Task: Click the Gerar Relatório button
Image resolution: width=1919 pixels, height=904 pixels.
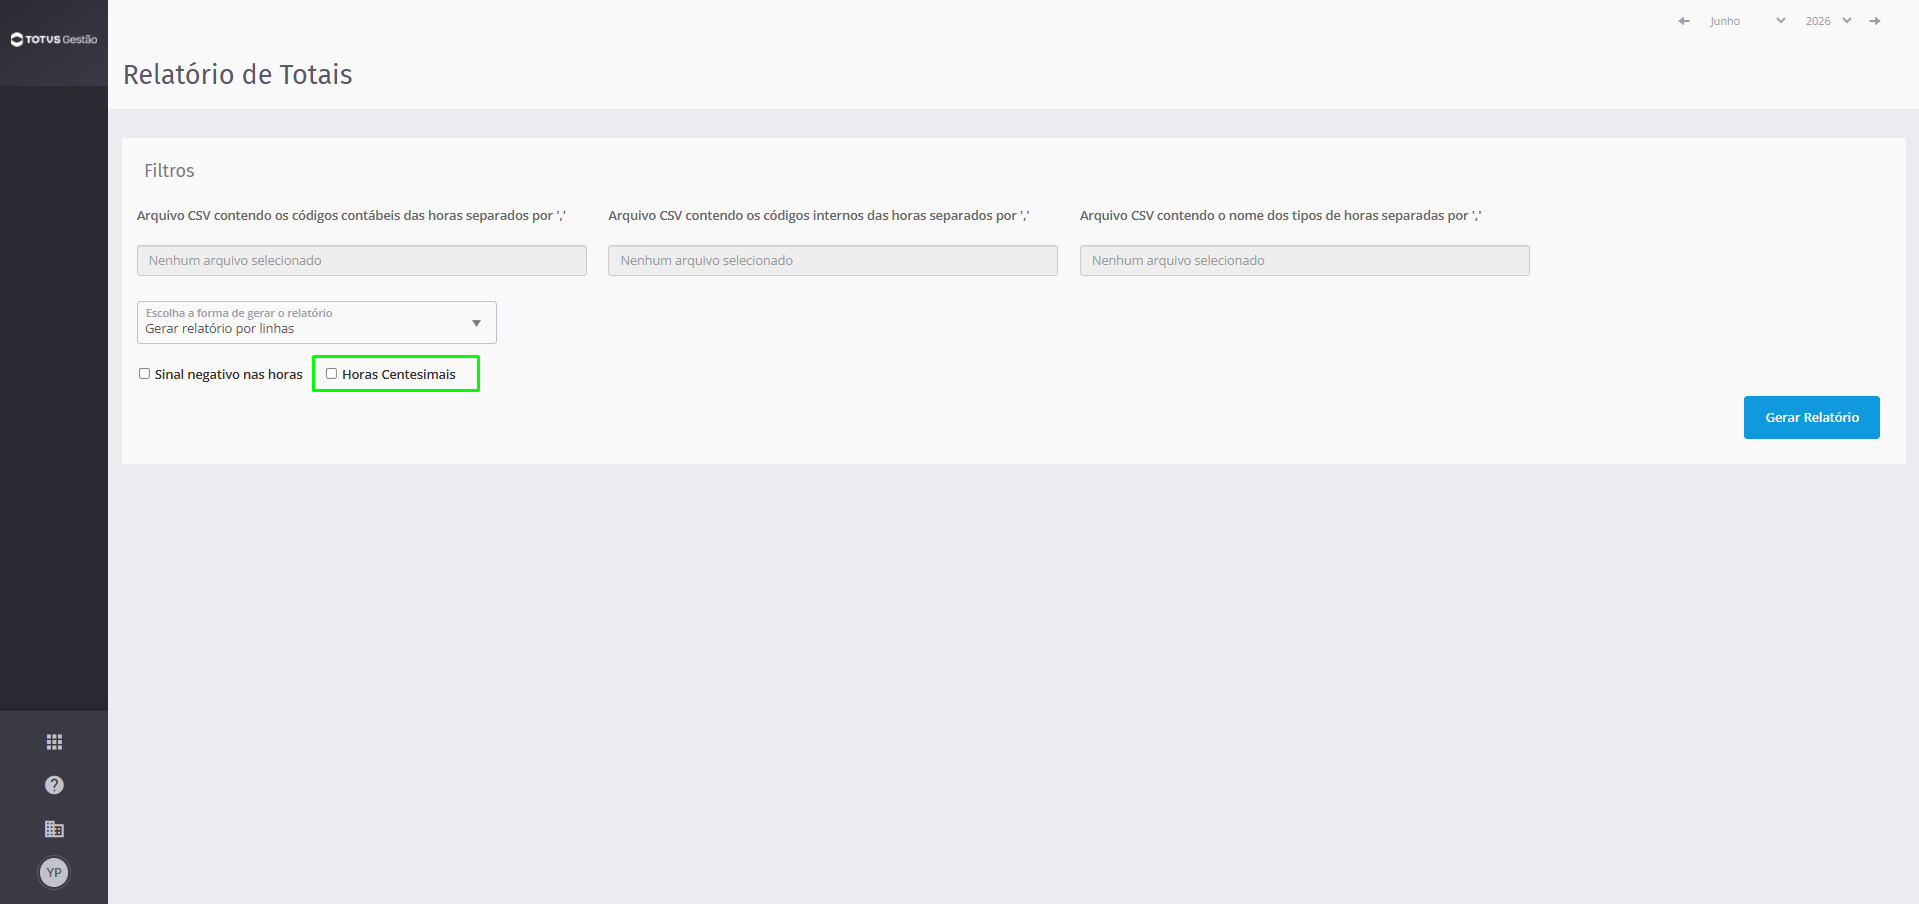Action: [1812, 417]
